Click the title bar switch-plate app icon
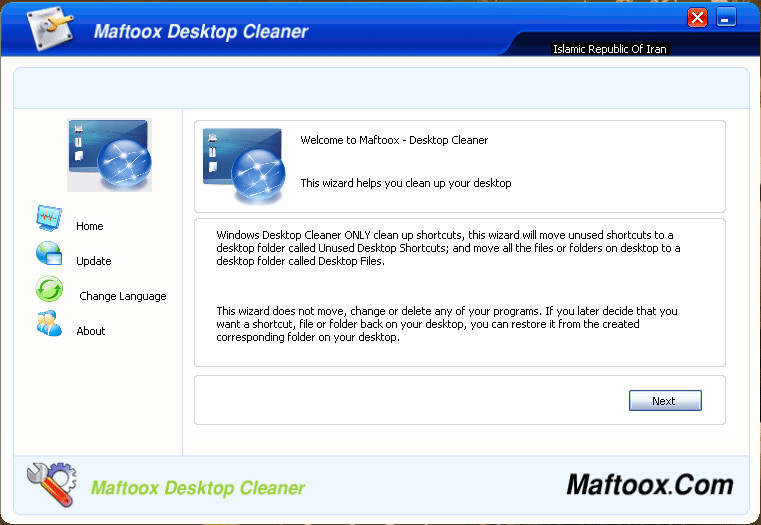This screenshot has width=761, height=525. [x=50, y=28]
